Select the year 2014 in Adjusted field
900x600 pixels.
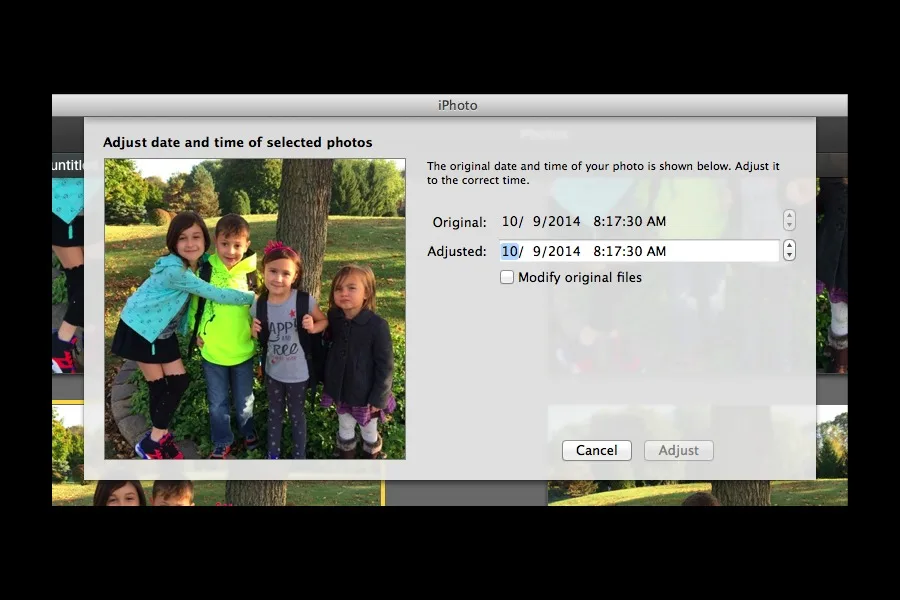tap(564, 251)
